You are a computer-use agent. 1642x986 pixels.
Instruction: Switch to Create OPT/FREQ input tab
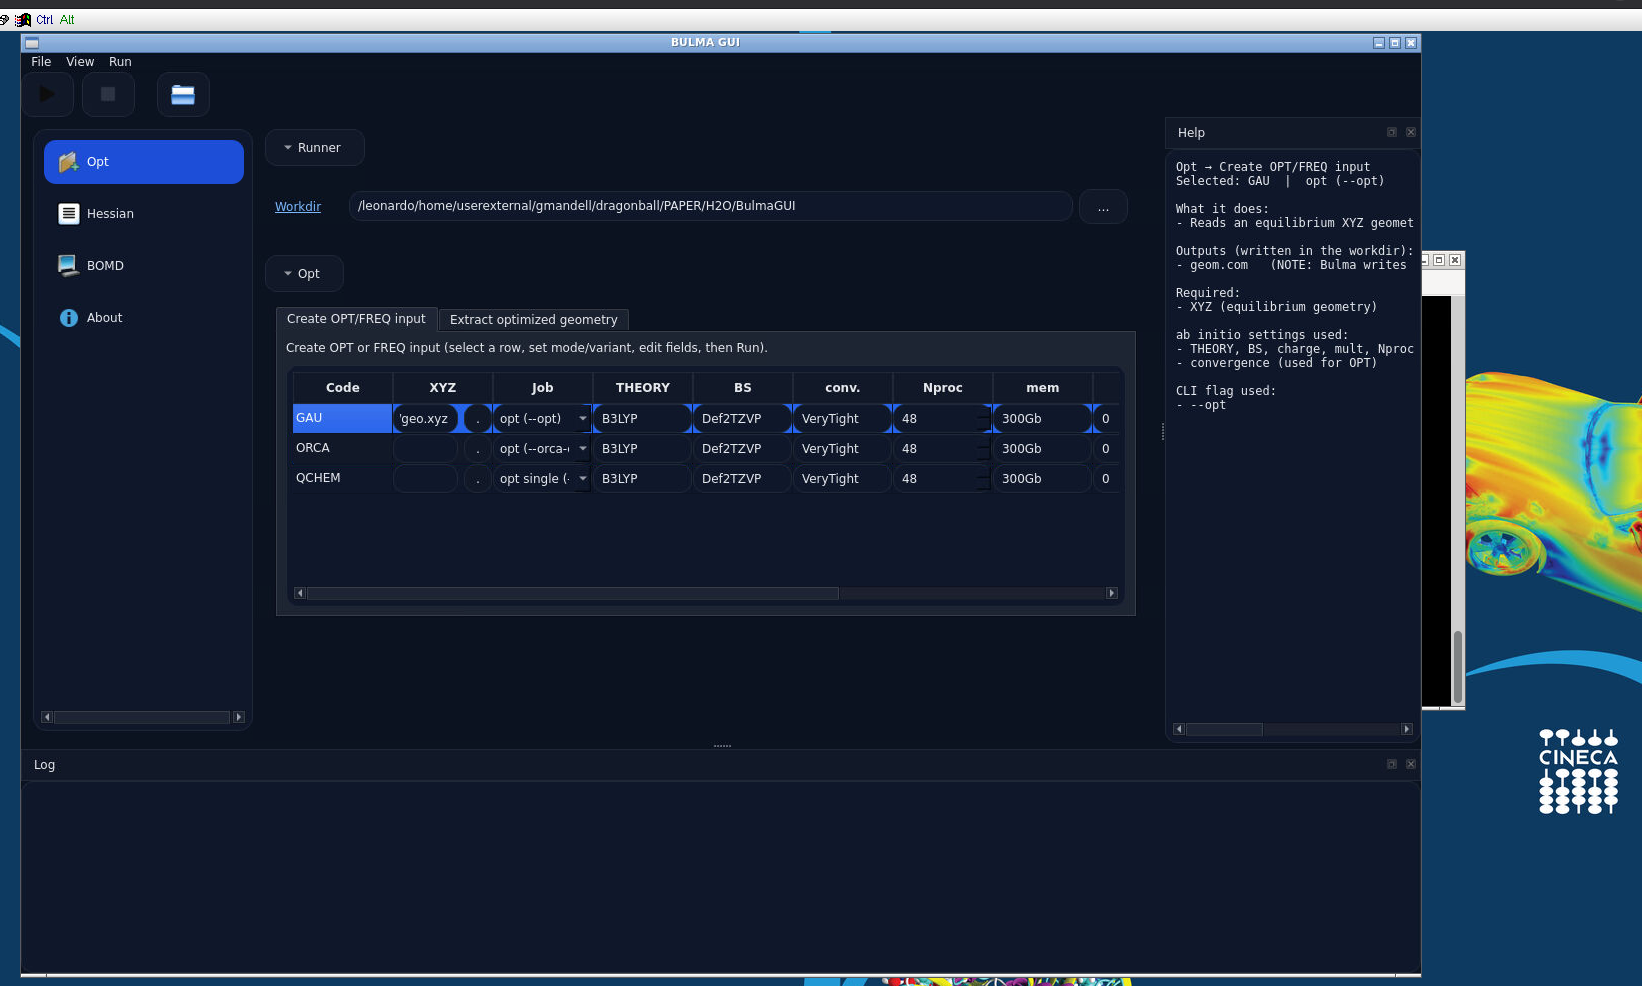(356, 319)
